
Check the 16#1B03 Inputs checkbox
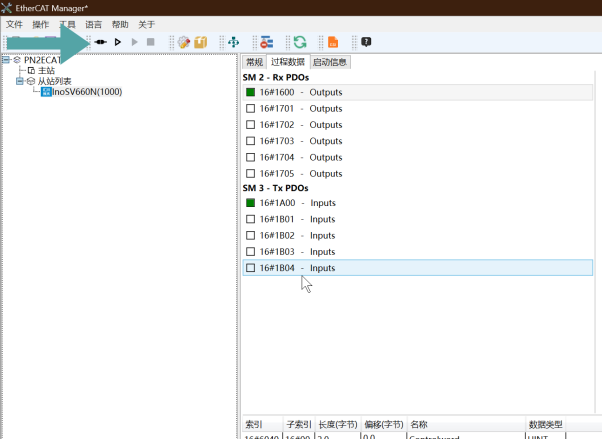(x=250, y=252)
